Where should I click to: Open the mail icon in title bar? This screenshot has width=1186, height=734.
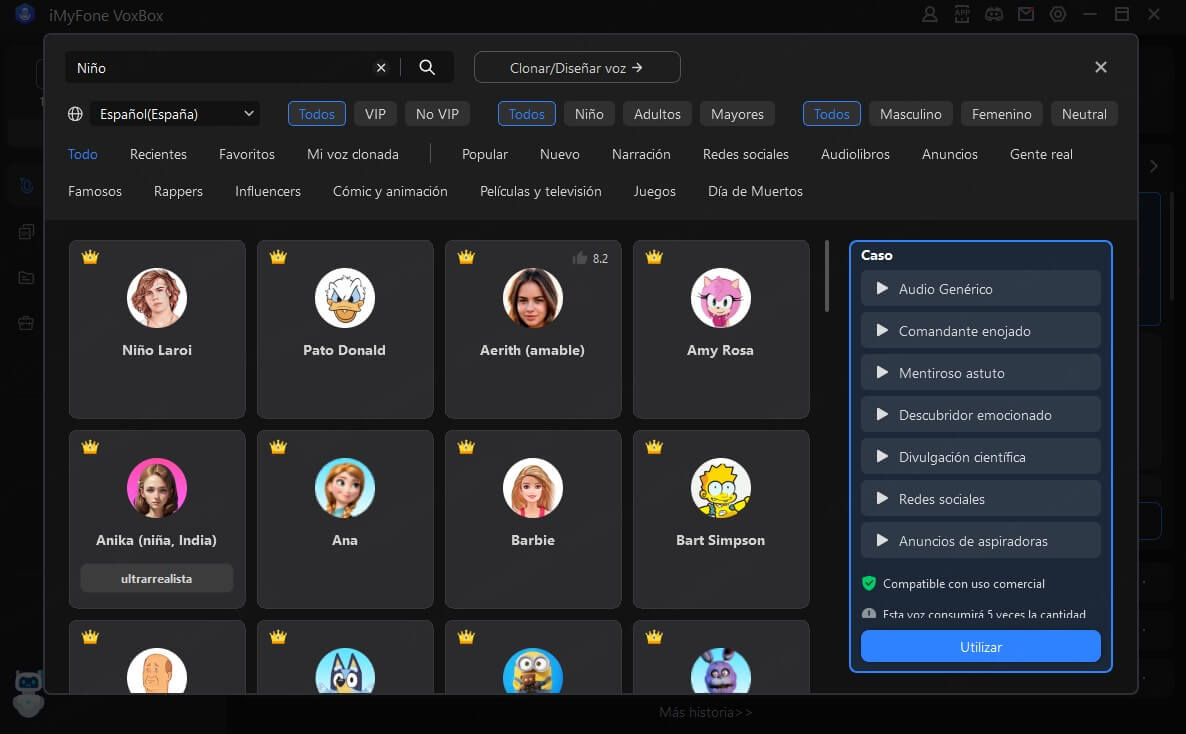1025,14
